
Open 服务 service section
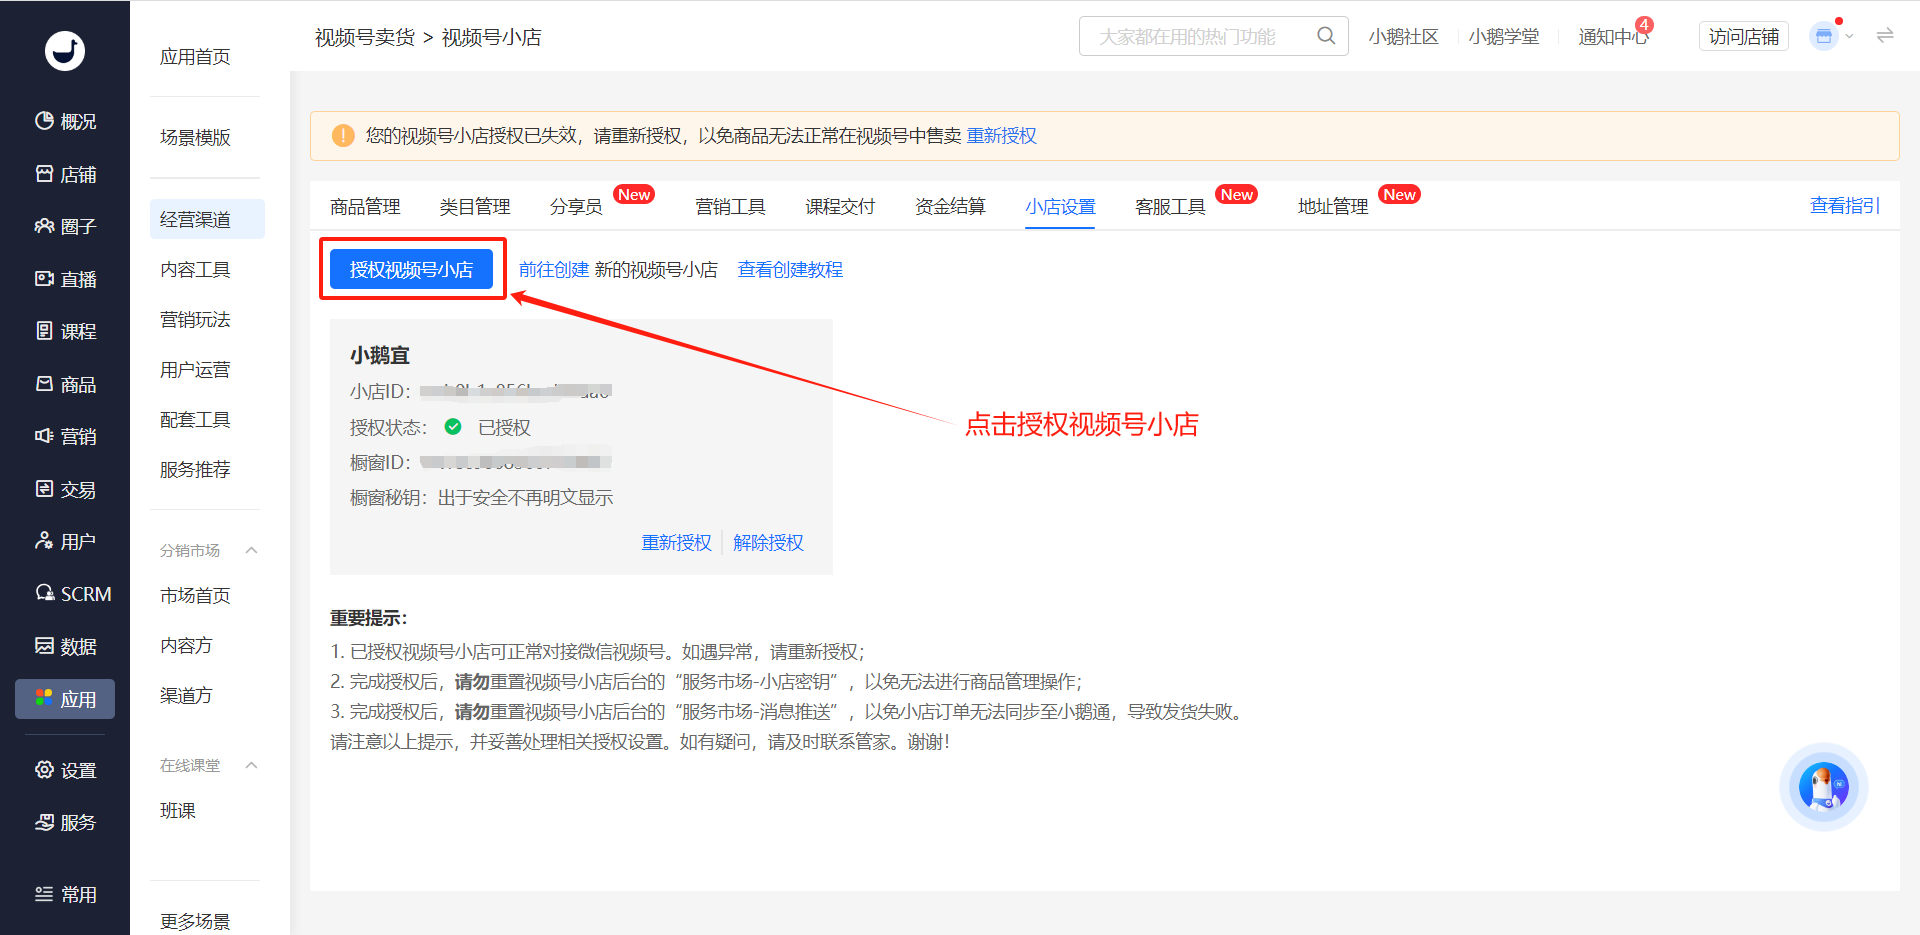(65, 822)
